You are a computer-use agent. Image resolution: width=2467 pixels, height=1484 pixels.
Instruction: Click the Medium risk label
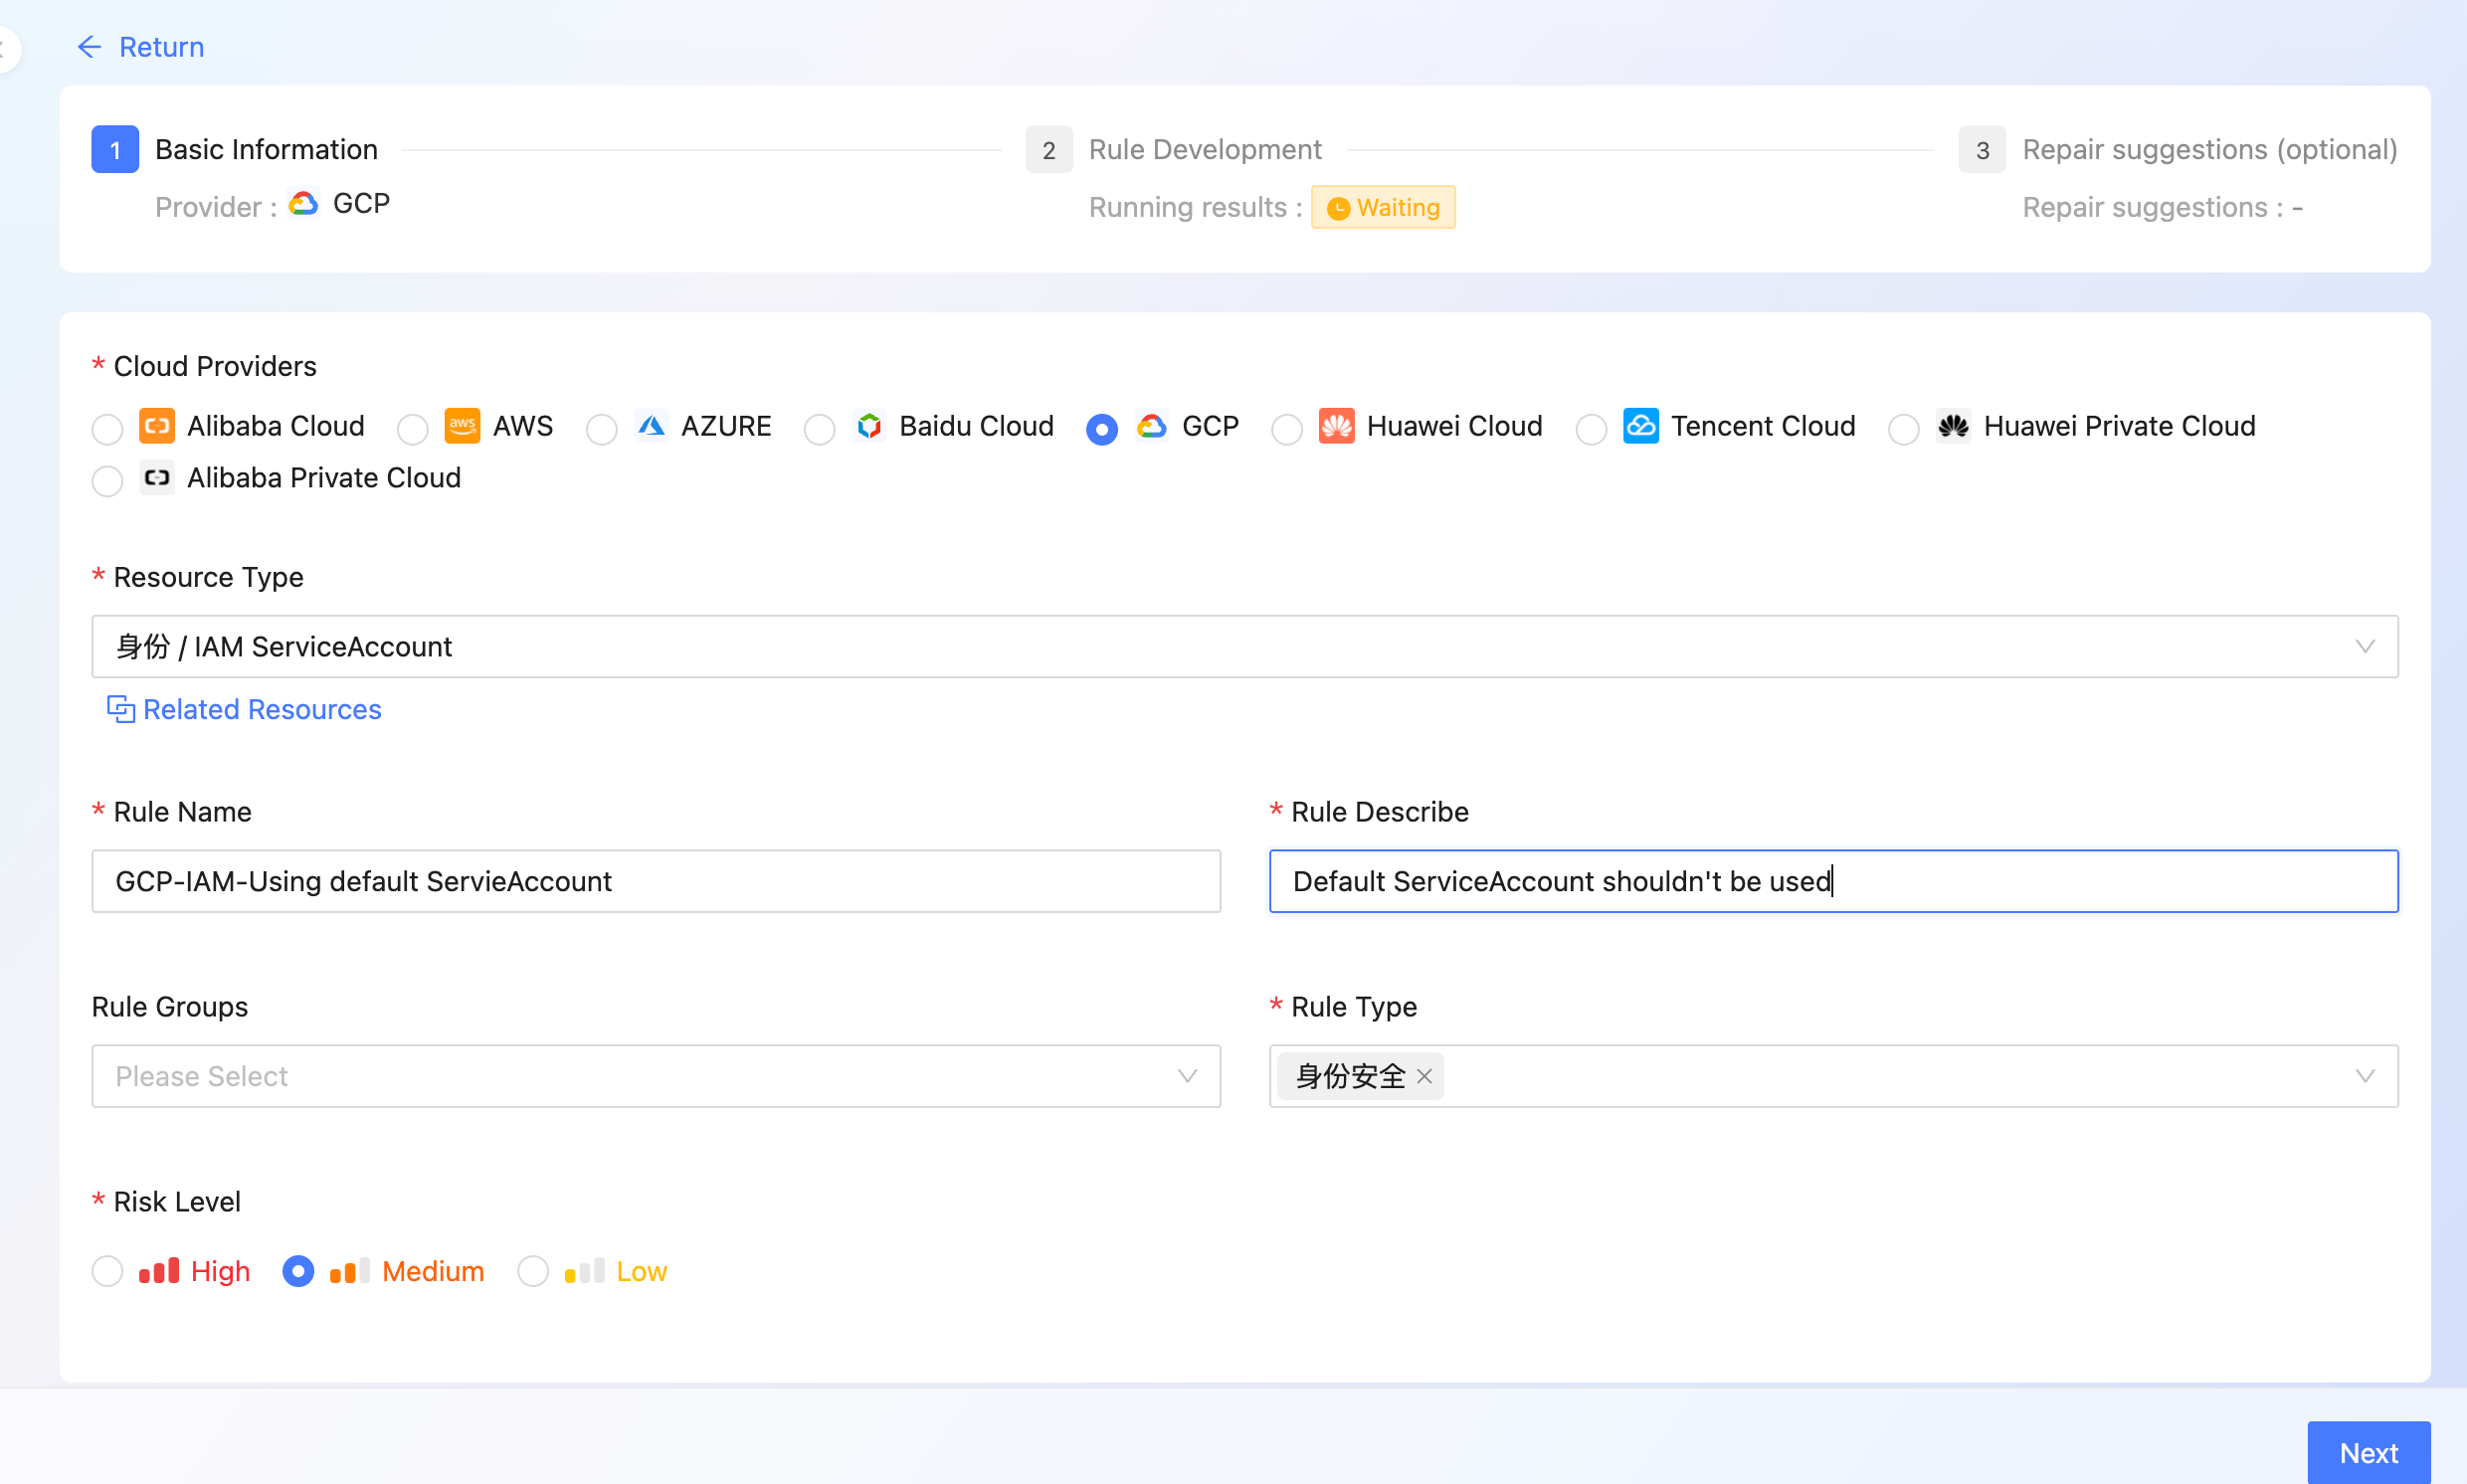point(433,1271)
